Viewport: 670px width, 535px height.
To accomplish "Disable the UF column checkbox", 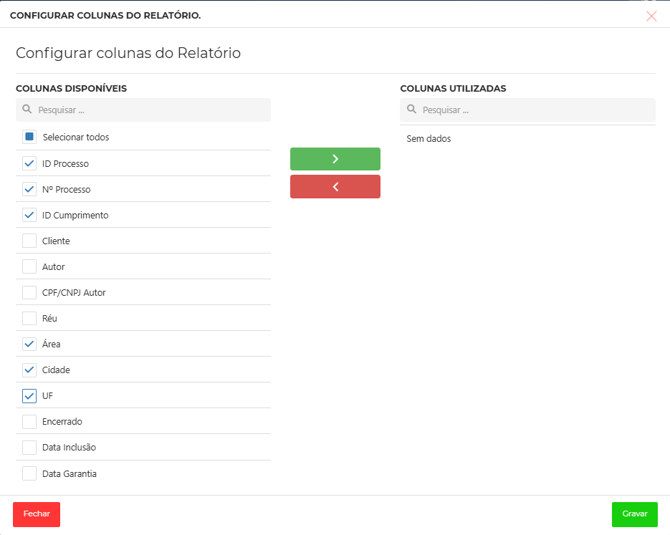I will (x=30, y=396).
